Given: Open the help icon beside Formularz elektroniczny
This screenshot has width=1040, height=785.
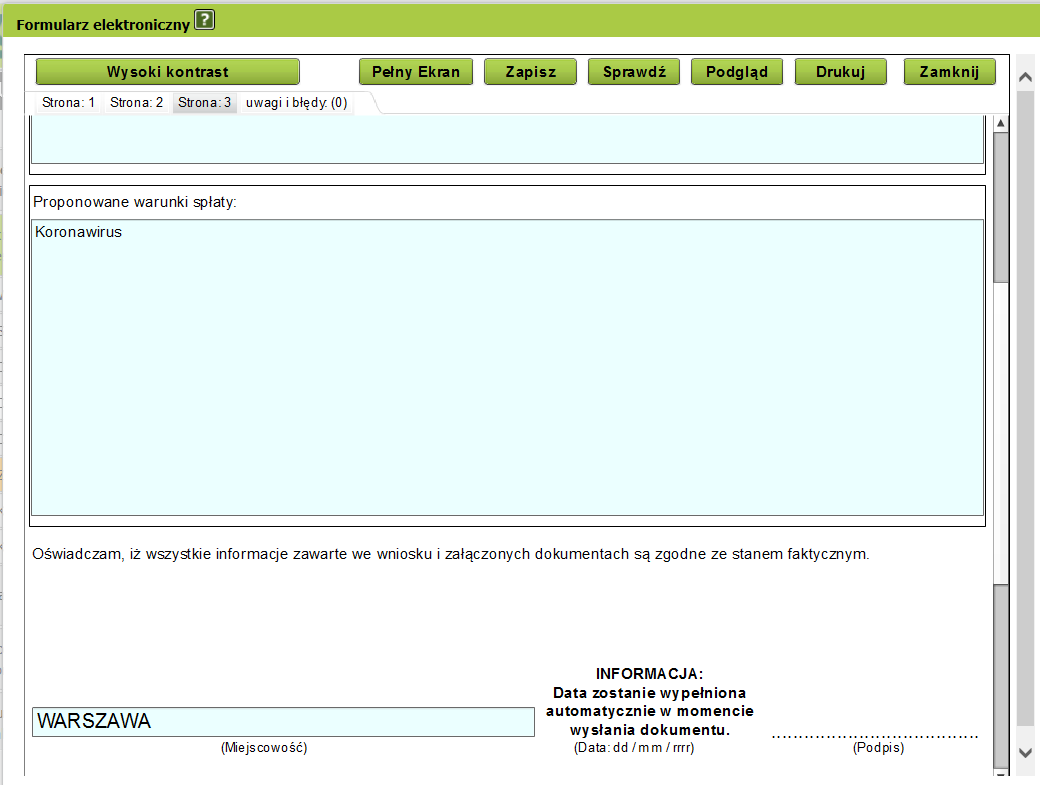Looking at the screenshot, I should (205, 19).
